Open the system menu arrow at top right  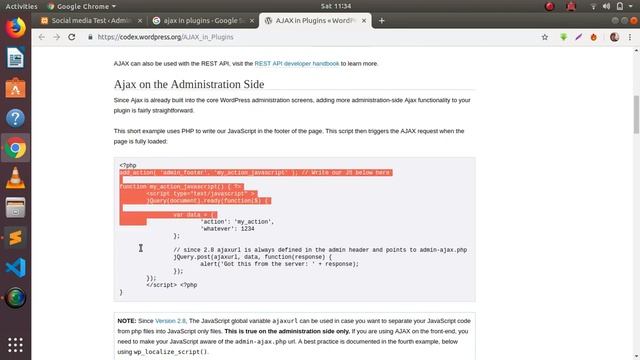[x=630, y=6]
